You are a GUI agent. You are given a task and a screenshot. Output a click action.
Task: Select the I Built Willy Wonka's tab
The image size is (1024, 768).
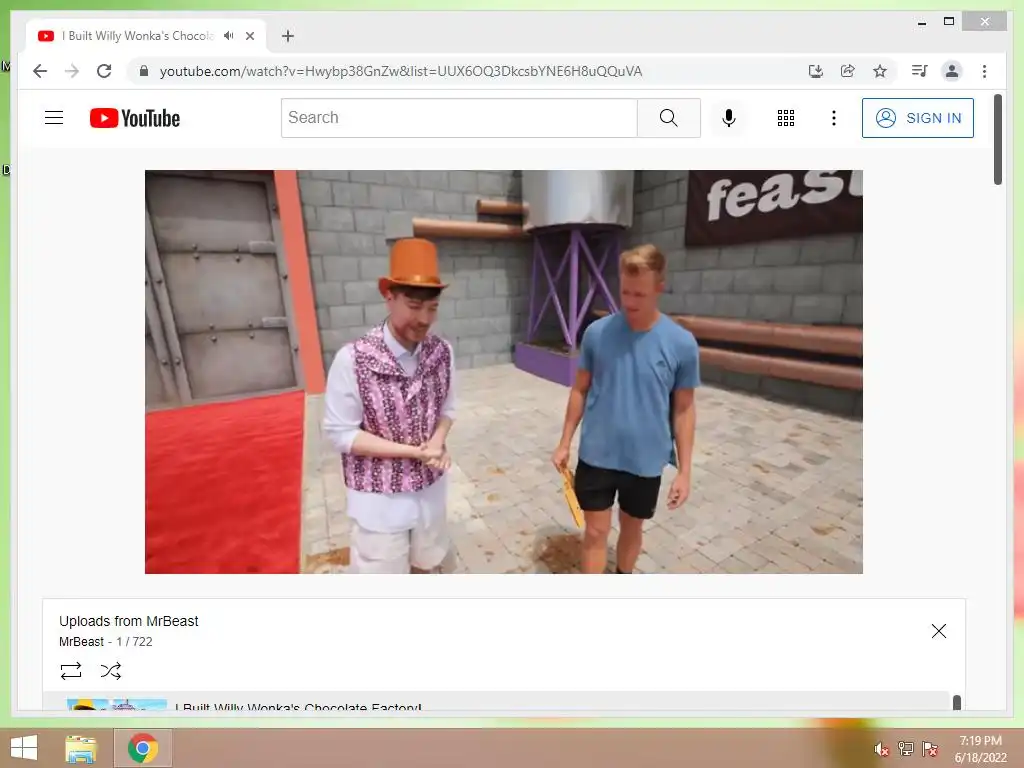click(x=146, y=36)
